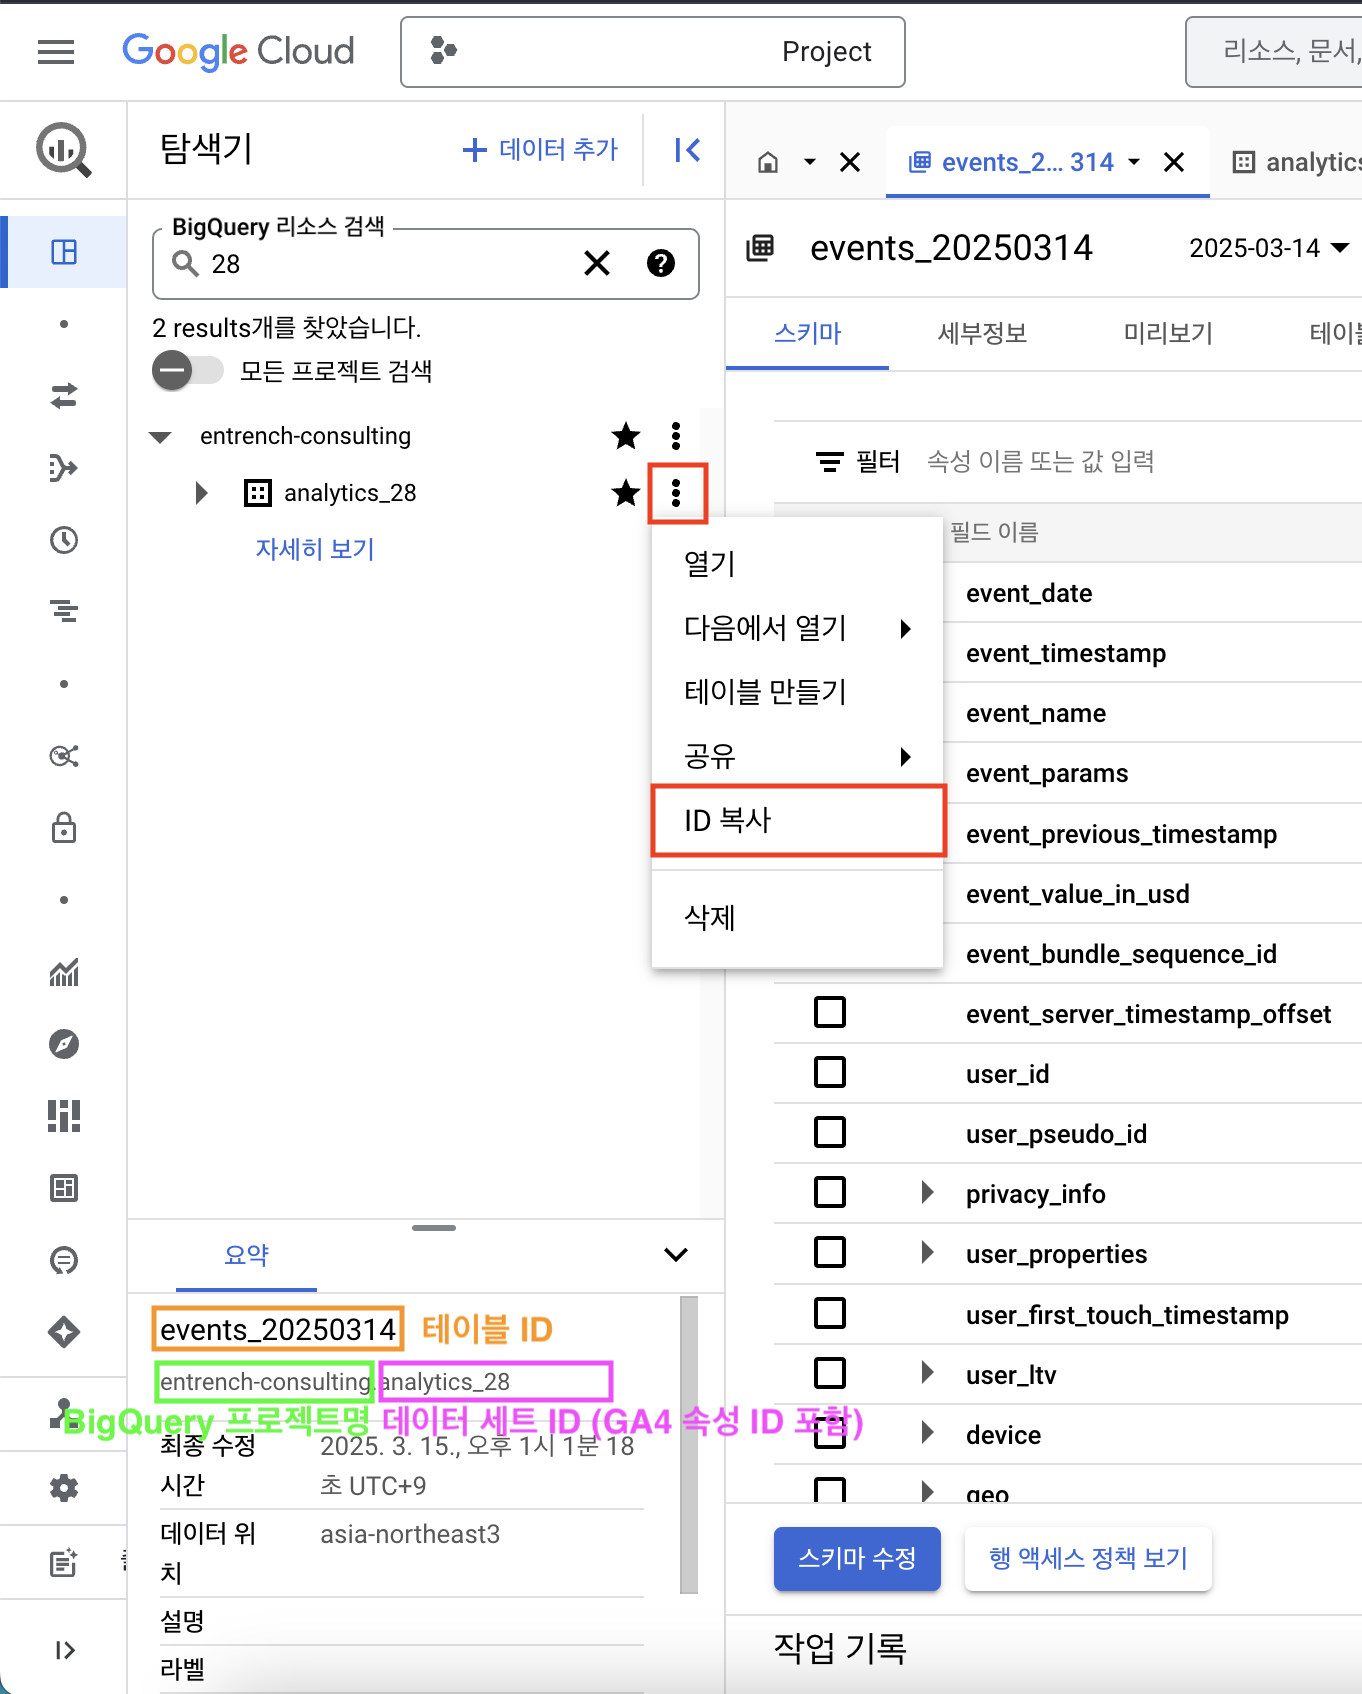Collapse the explorer panel with the arrow icon
1362x1694 pixels.
click(x=687, y=150)
